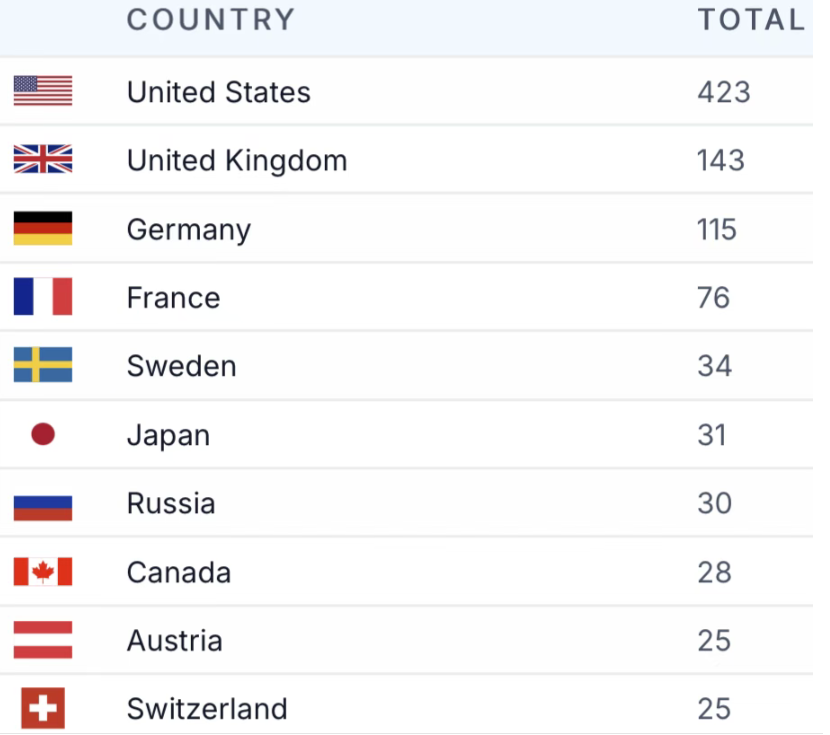
Task: Open the United Kingdom country name
Action: point(237,161)
